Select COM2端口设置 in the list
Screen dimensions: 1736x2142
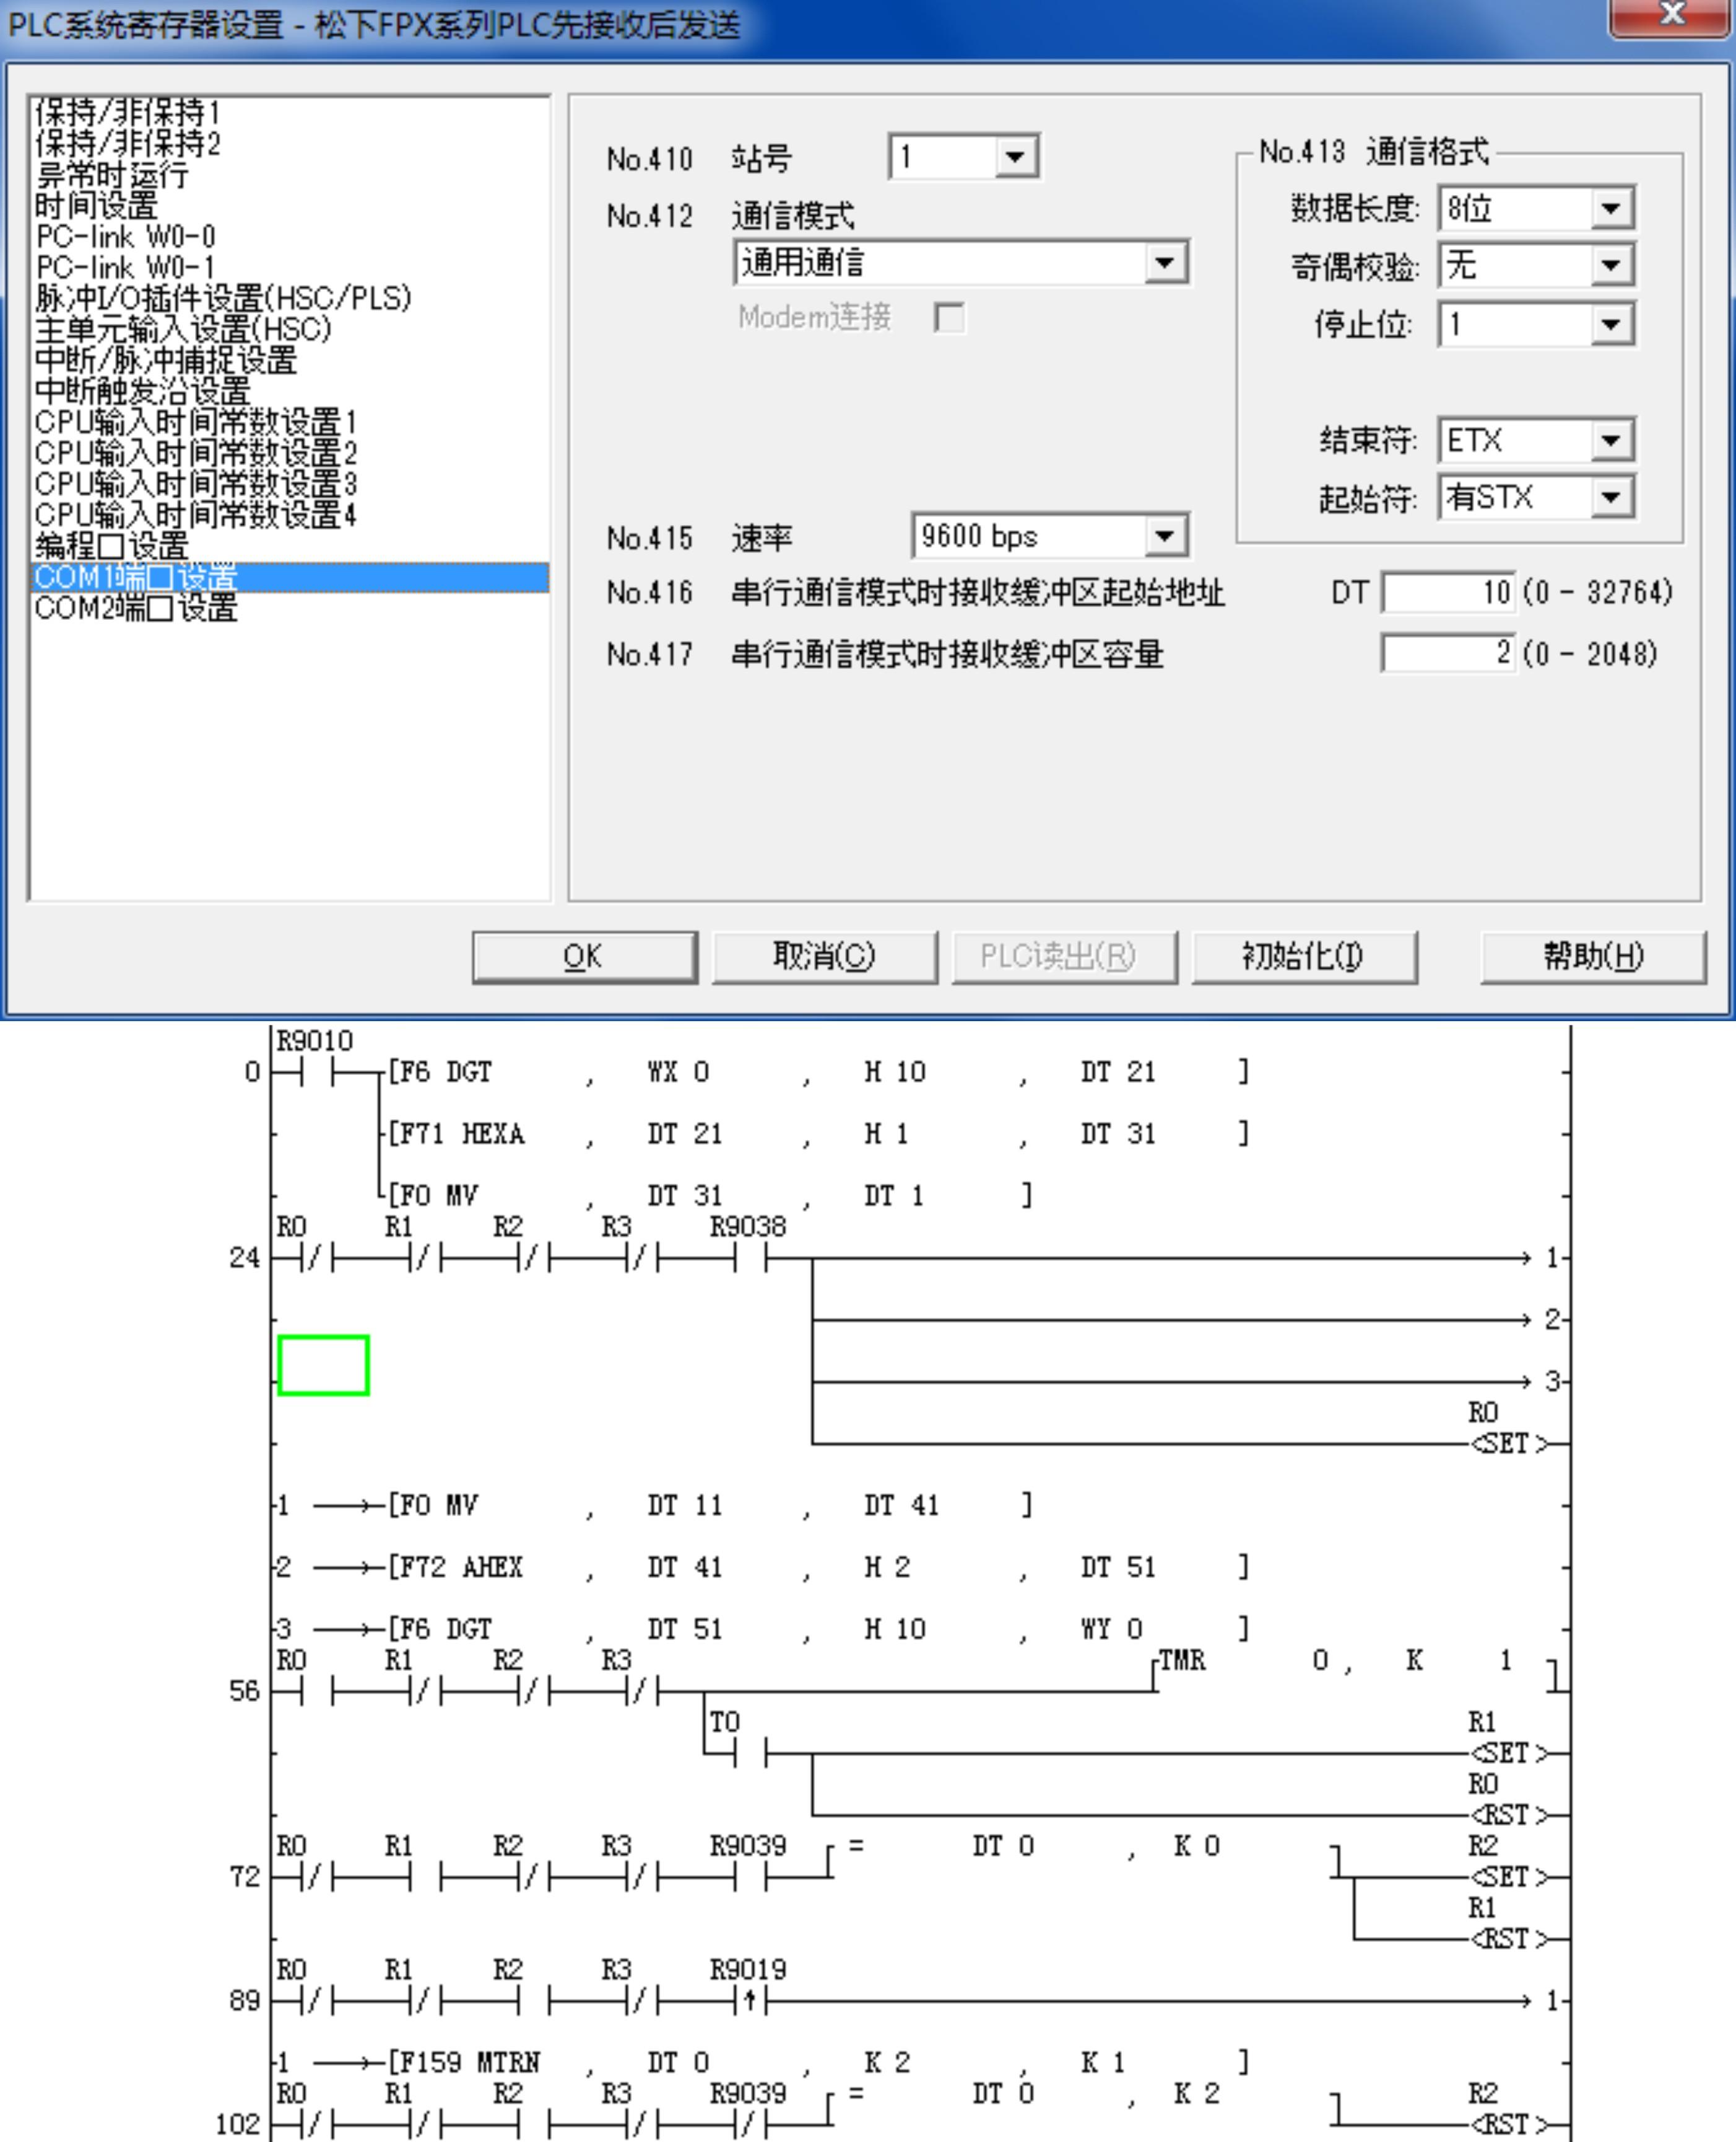[x=136, y=608]
